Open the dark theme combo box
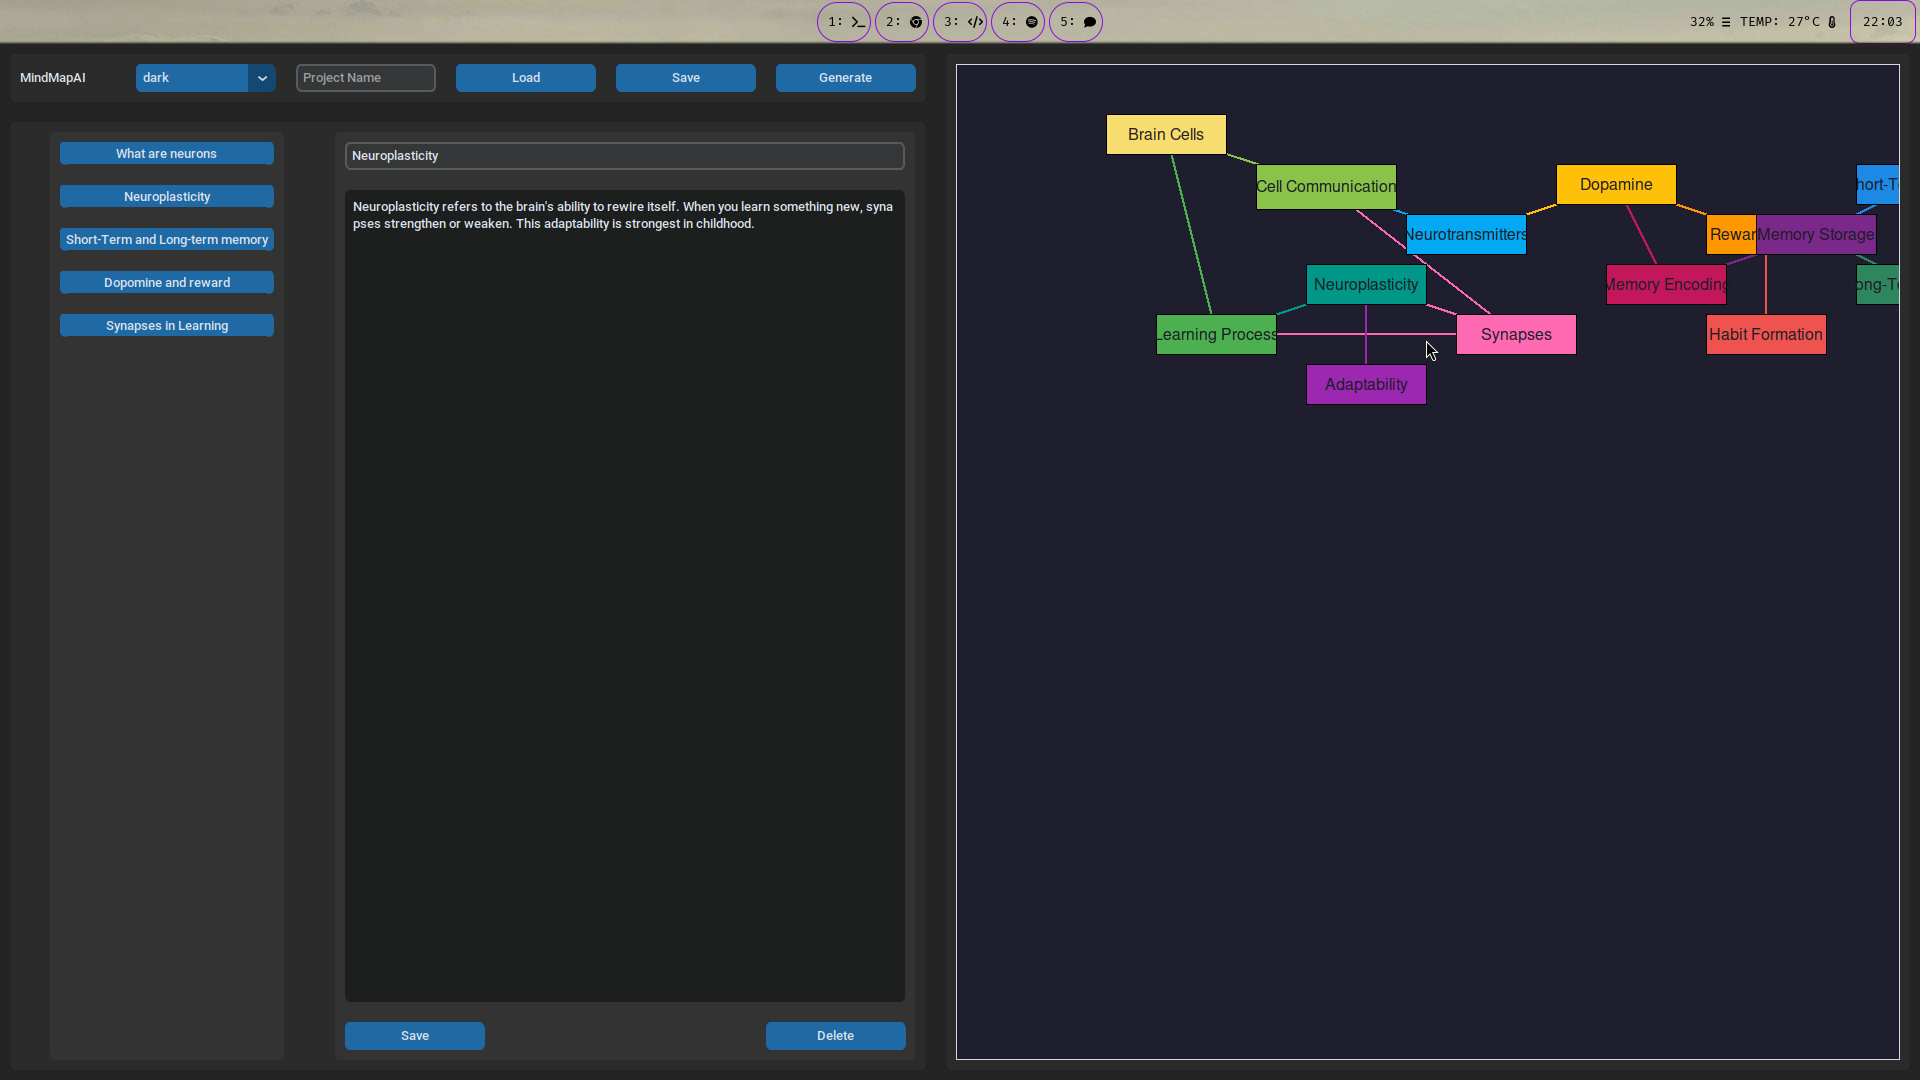The width and height of the screenshot is (1920, 1080). pos(192,78)
